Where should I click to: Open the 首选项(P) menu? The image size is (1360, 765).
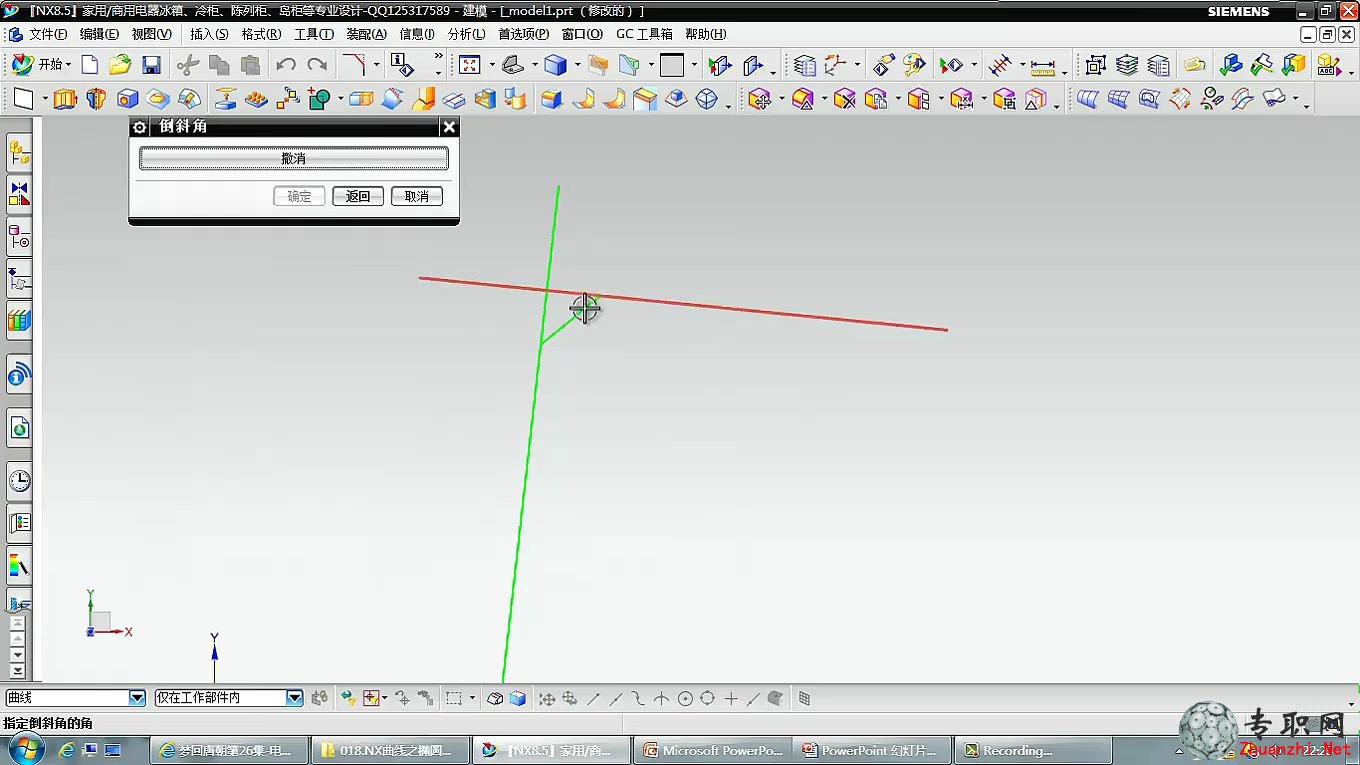pyautogui.click(x=524, y=34)
